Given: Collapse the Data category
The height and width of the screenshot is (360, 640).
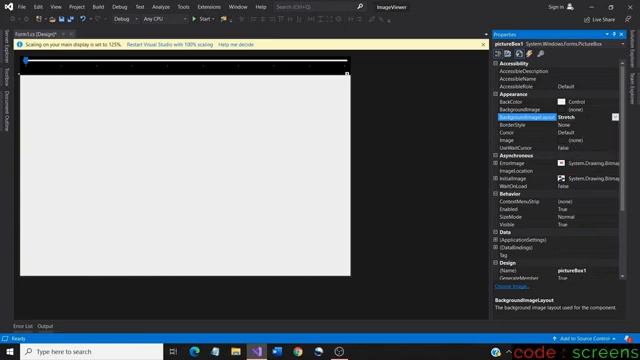Looking at the screenshot, I should 496,232.
